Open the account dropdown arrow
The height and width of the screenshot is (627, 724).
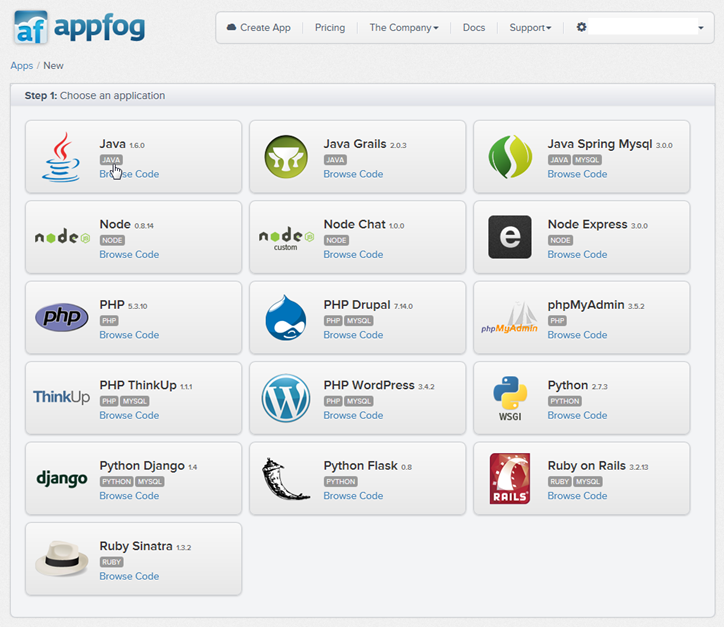[701, 28]
